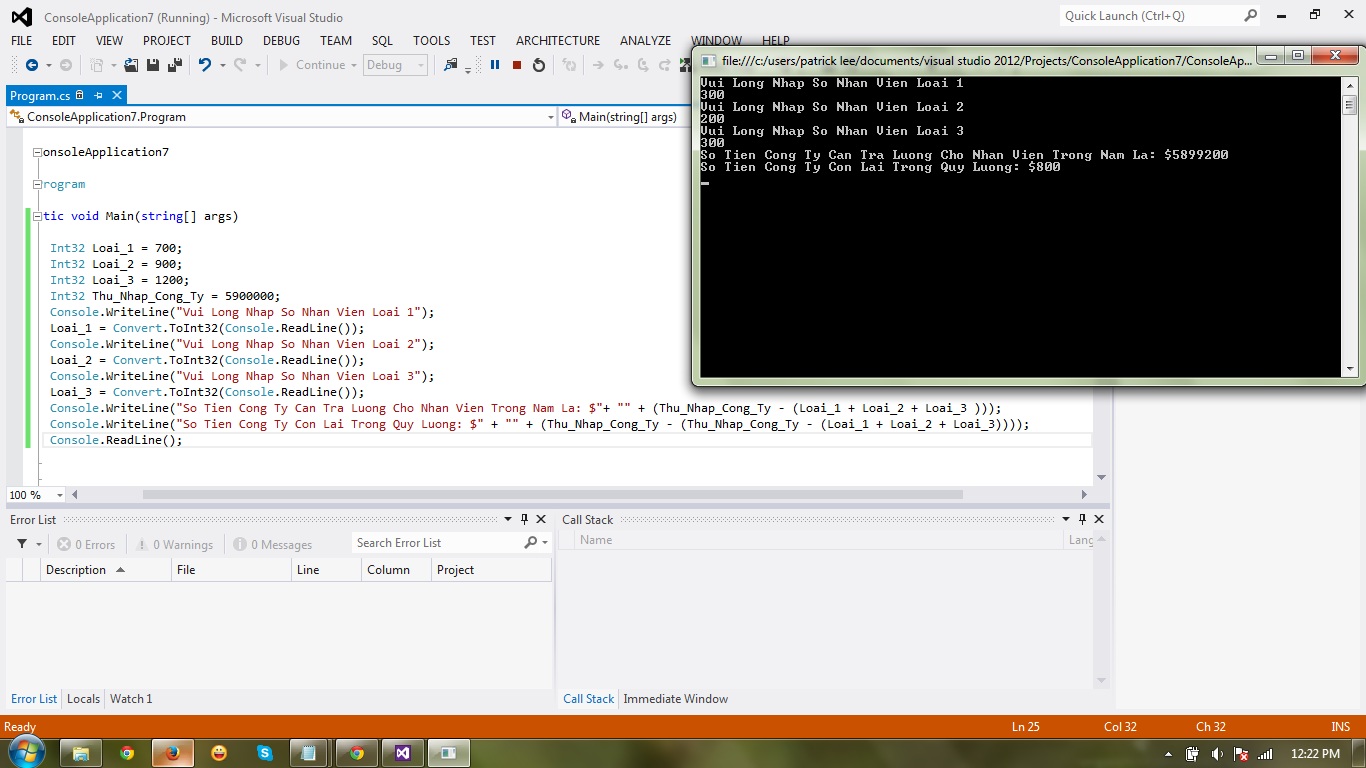Open Visual Studio from the Windows taskbar

click(402, 753)
